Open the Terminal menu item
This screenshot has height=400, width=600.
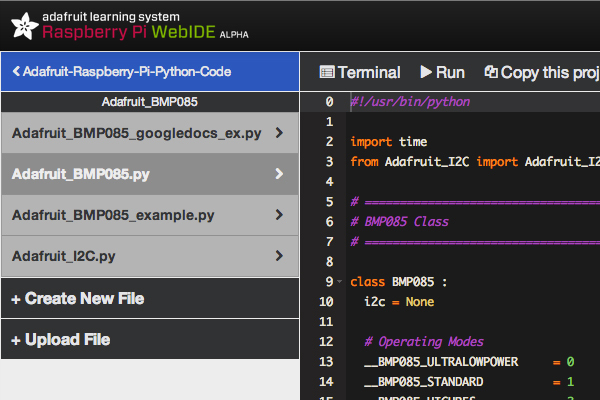[368, 72]
